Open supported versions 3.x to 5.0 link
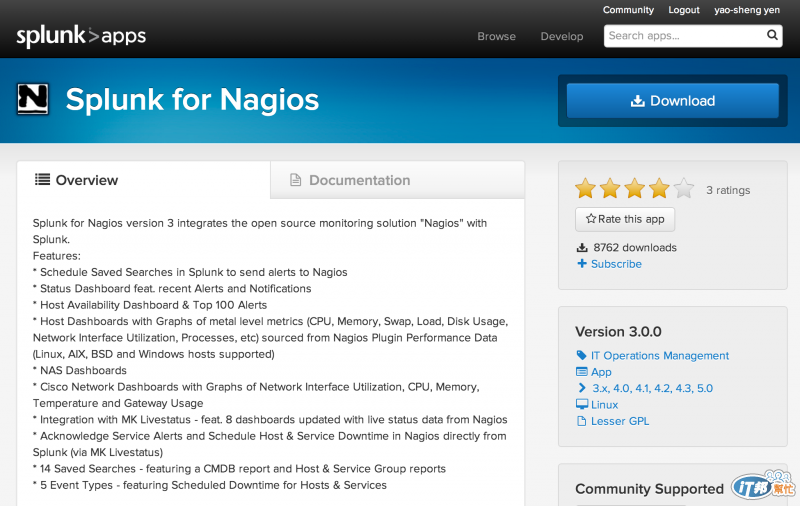The image size is (800, 506). click(x=653, y=388)
